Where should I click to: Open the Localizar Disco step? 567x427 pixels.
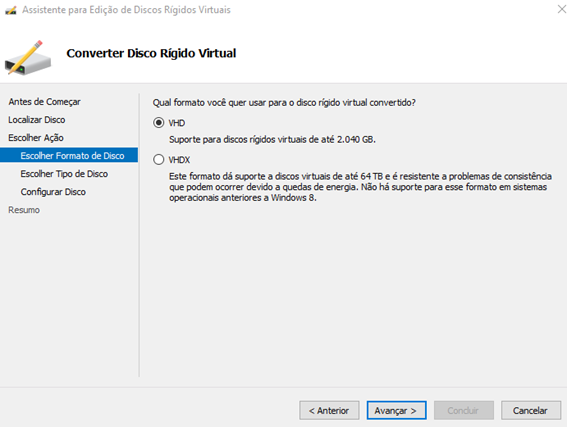(x=37, y=120)
